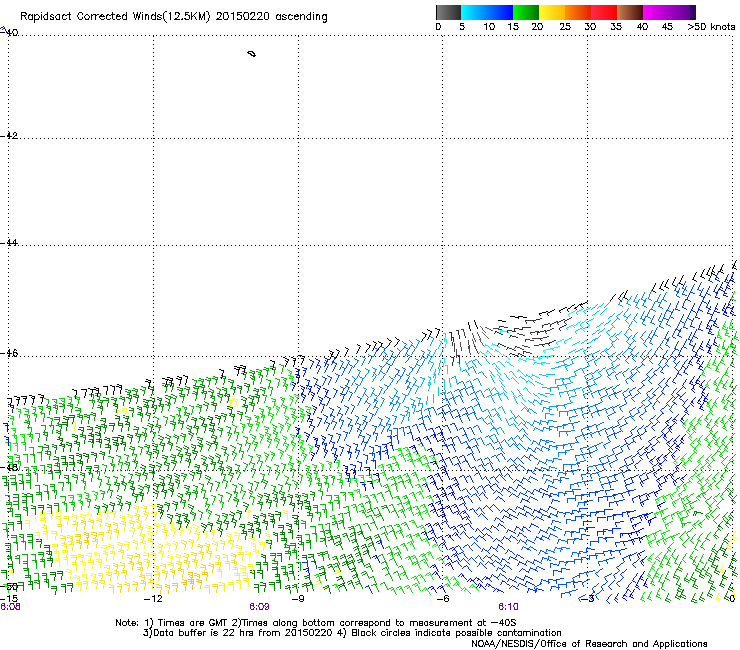This screenshot has width=740, height=650.
Task: Click the '-6' longitude axis label
Action: (442, 599)
